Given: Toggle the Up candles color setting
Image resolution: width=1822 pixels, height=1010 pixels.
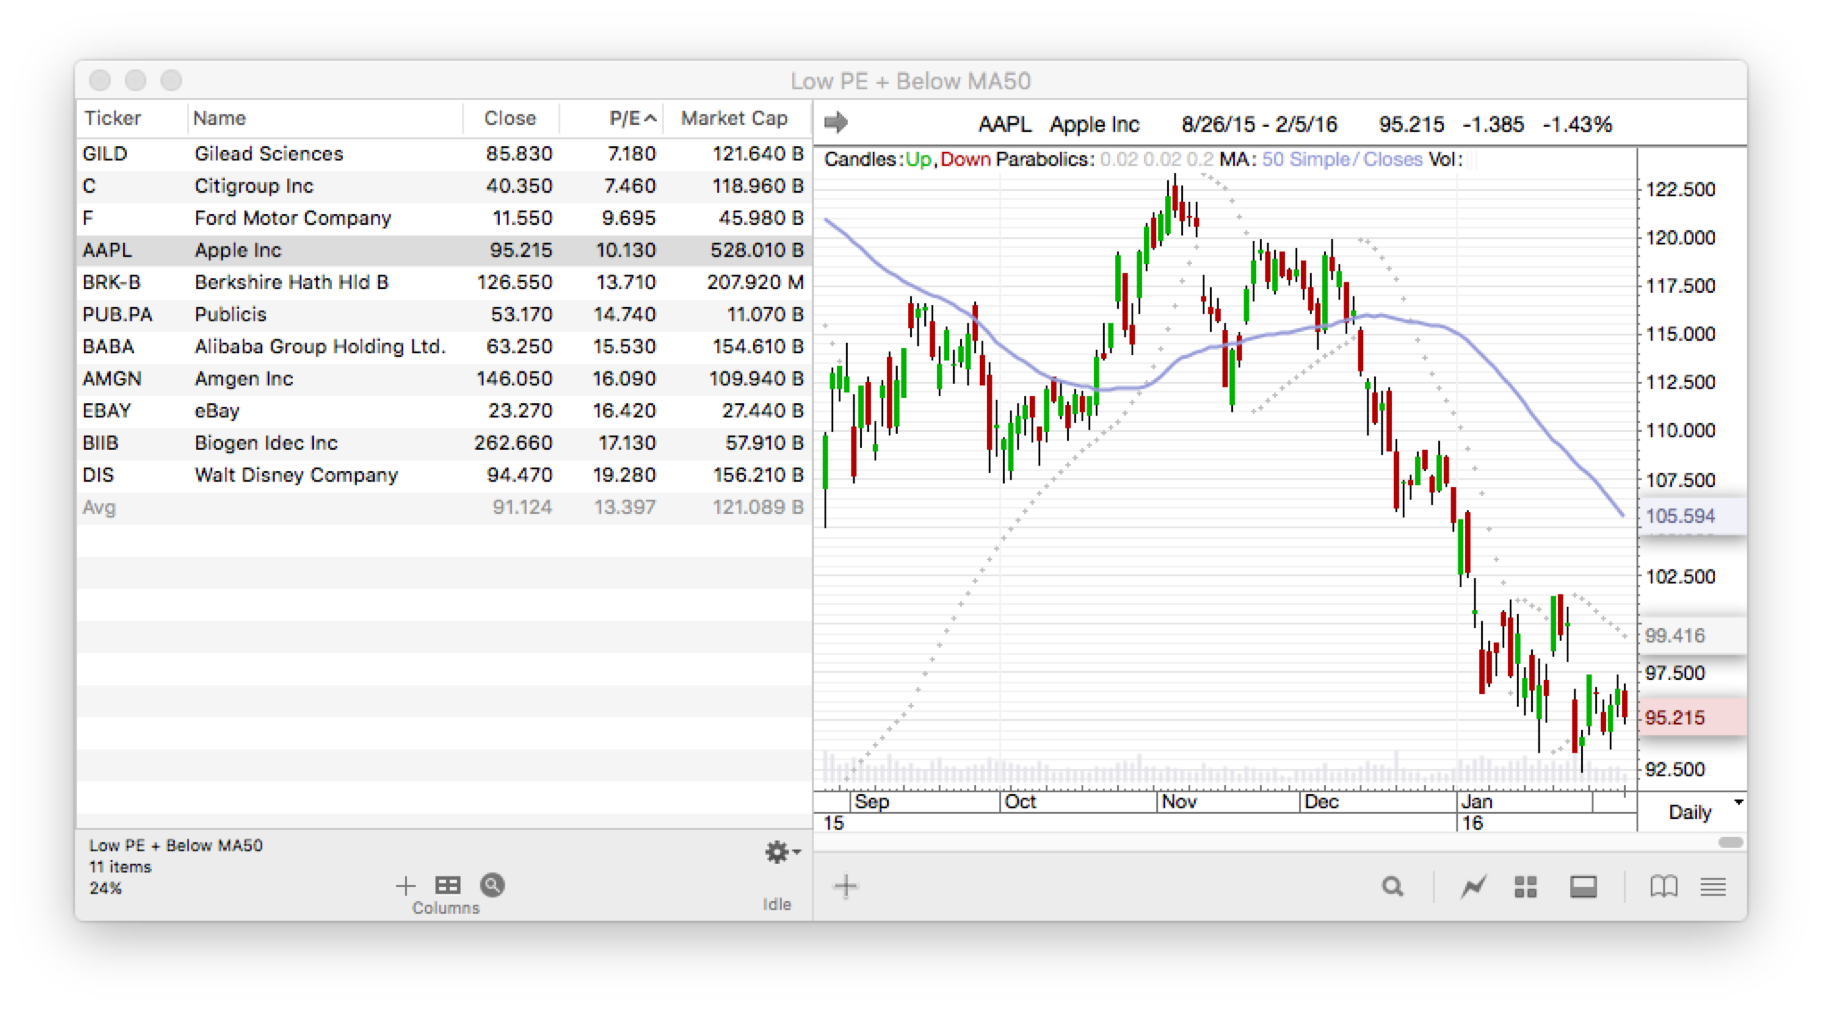Looking at the screenshot, I should [916, 159].
